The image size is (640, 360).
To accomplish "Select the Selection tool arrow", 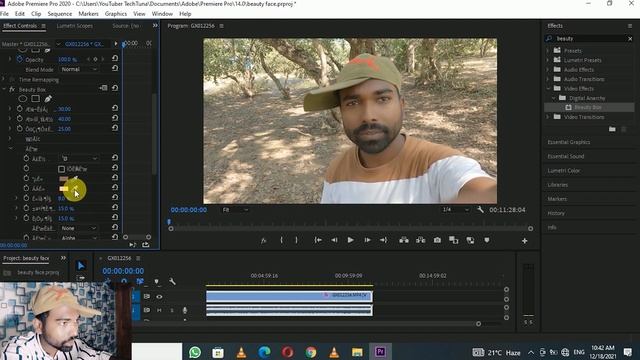I will coord(81,266).
